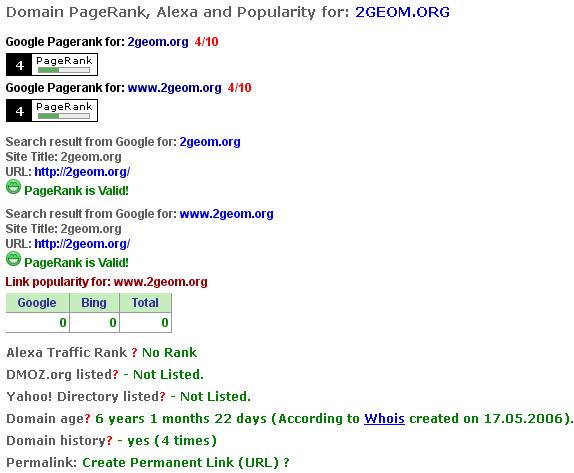The width and height of the screenshot is (574, 473).
Task: Click Create Permanent Link (URL)
Action: pyautogui.click(x=180, y=462)
